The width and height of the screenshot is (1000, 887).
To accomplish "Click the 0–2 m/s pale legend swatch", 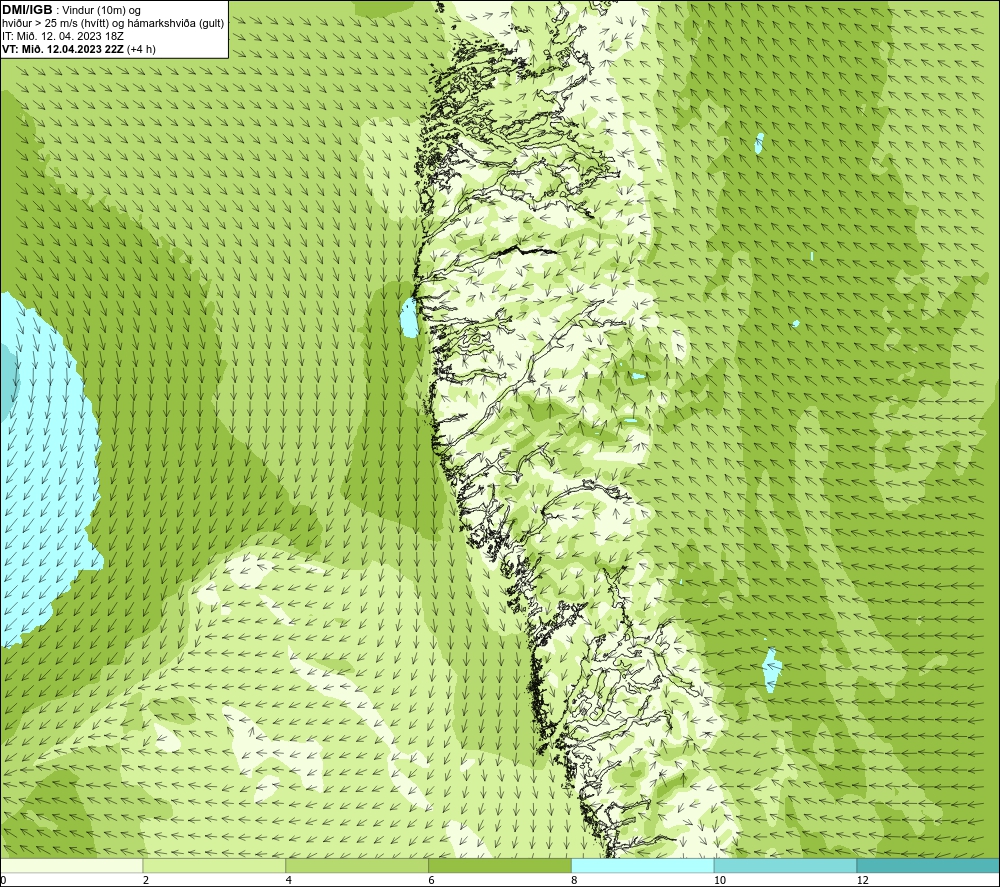I will pos(71,865).
